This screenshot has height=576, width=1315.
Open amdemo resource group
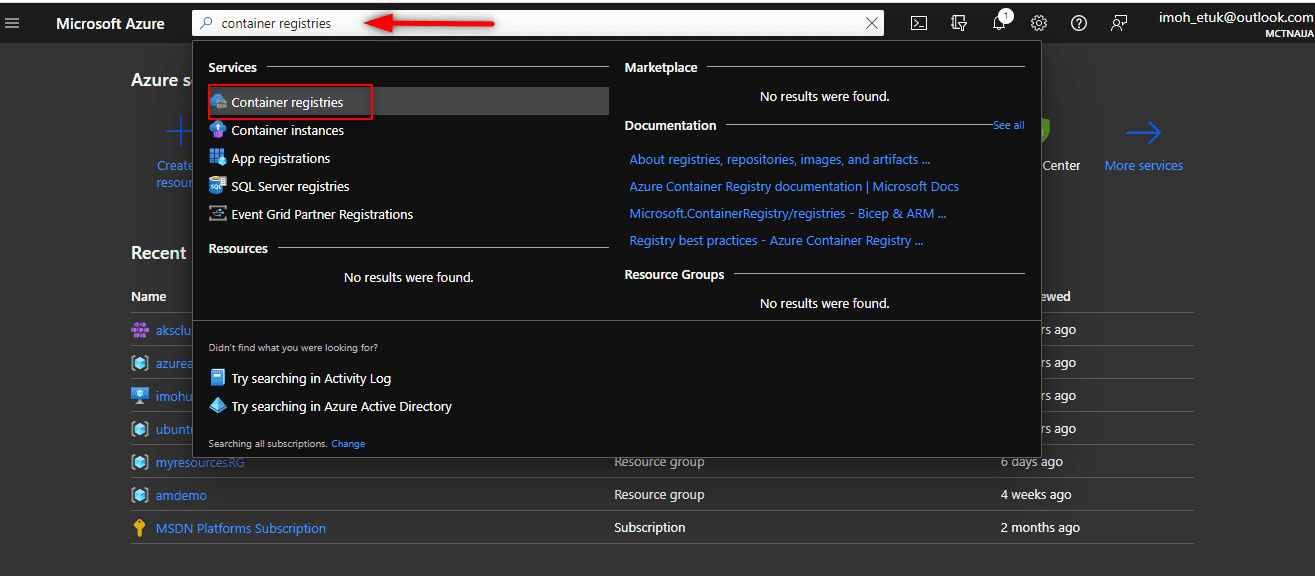pos(181,495)
